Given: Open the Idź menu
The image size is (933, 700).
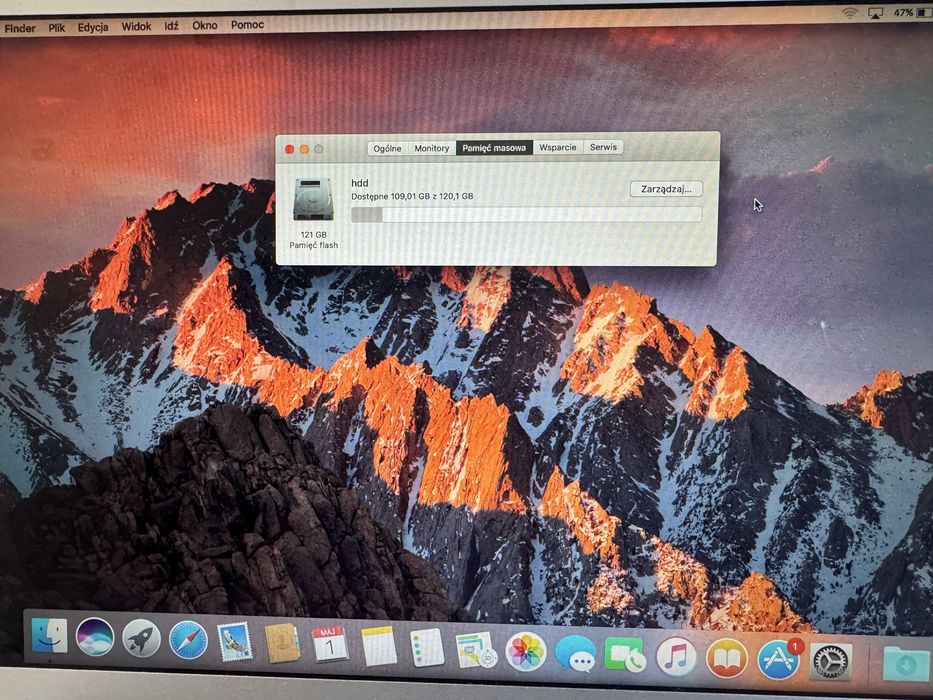Looking at the screenshot, I should [x=171, y=26].
